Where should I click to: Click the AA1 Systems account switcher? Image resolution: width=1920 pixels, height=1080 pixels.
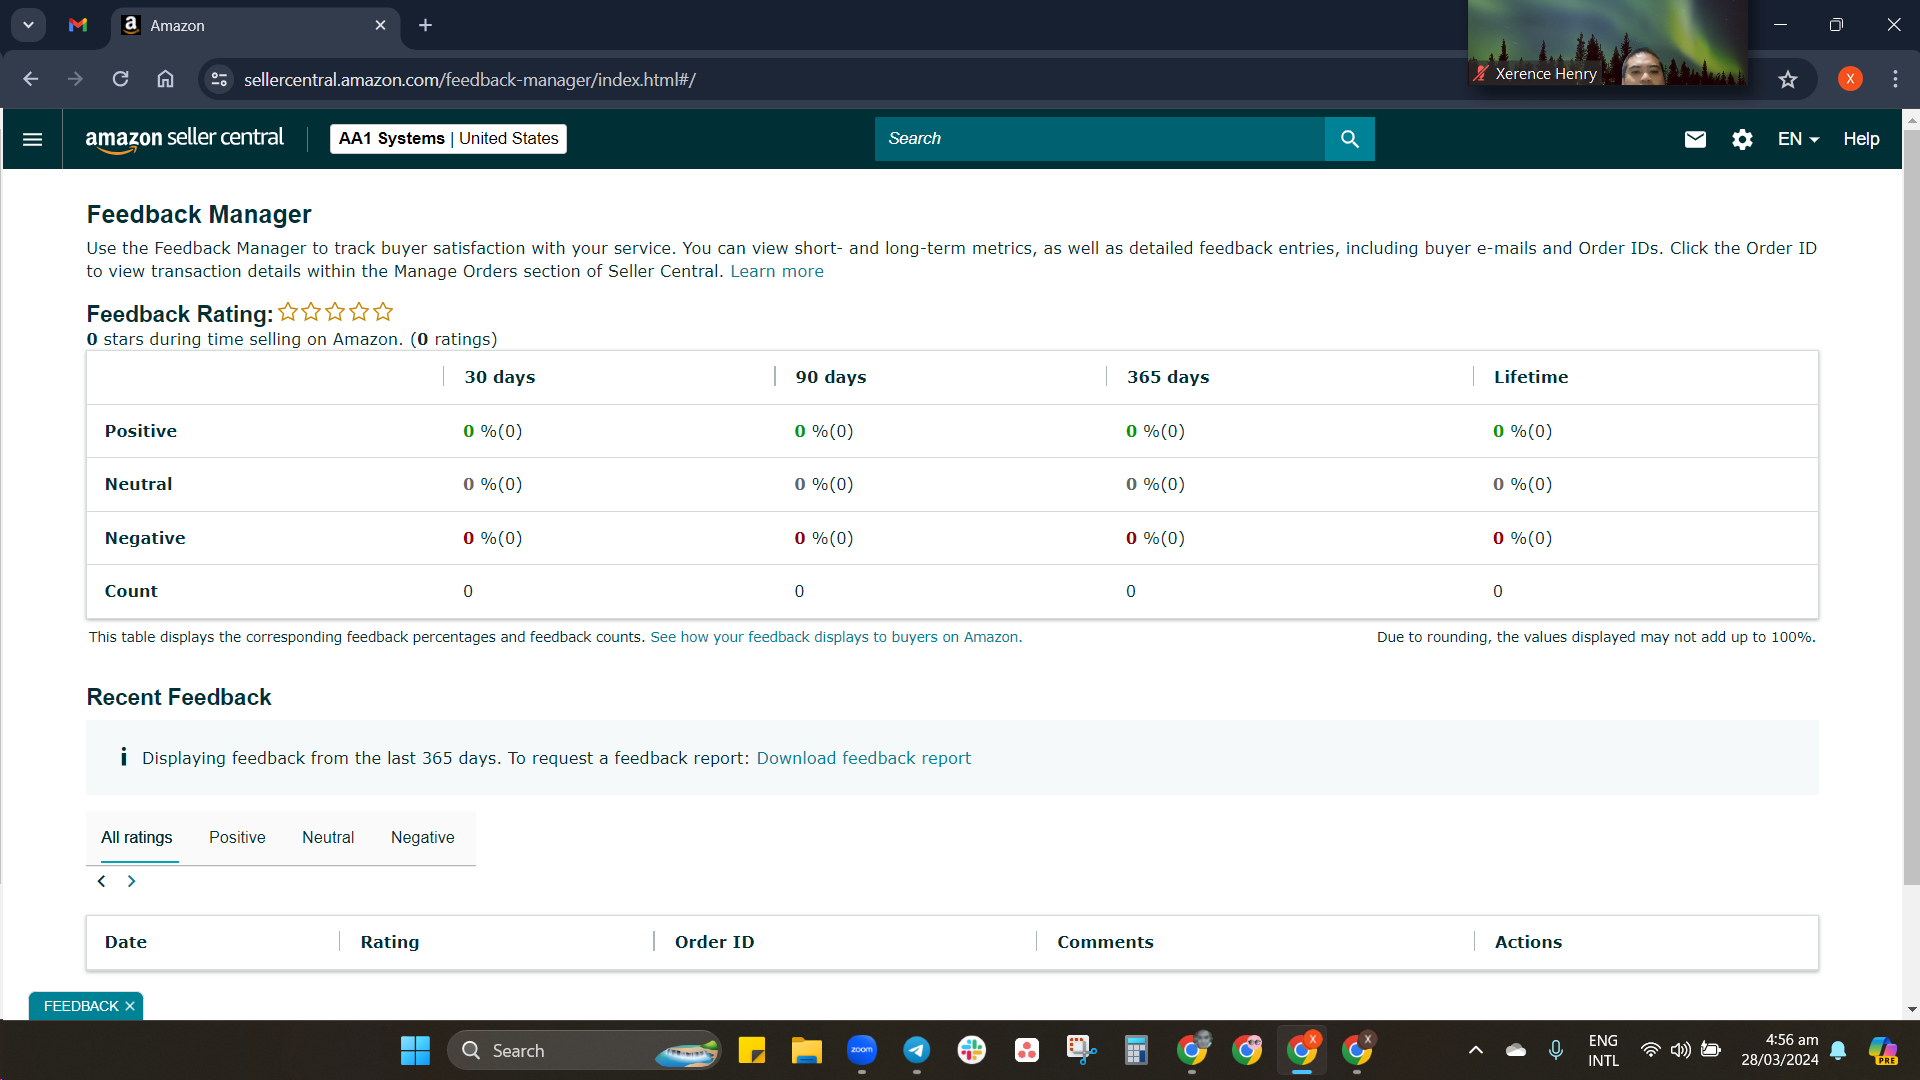(448, 139)
